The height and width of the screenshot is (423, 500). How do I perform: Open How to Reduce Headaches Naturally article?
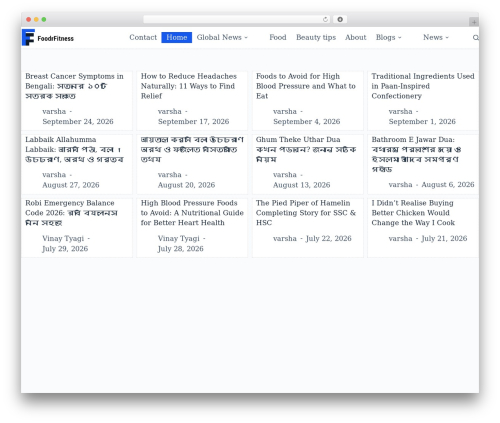[x=189, y=86]
